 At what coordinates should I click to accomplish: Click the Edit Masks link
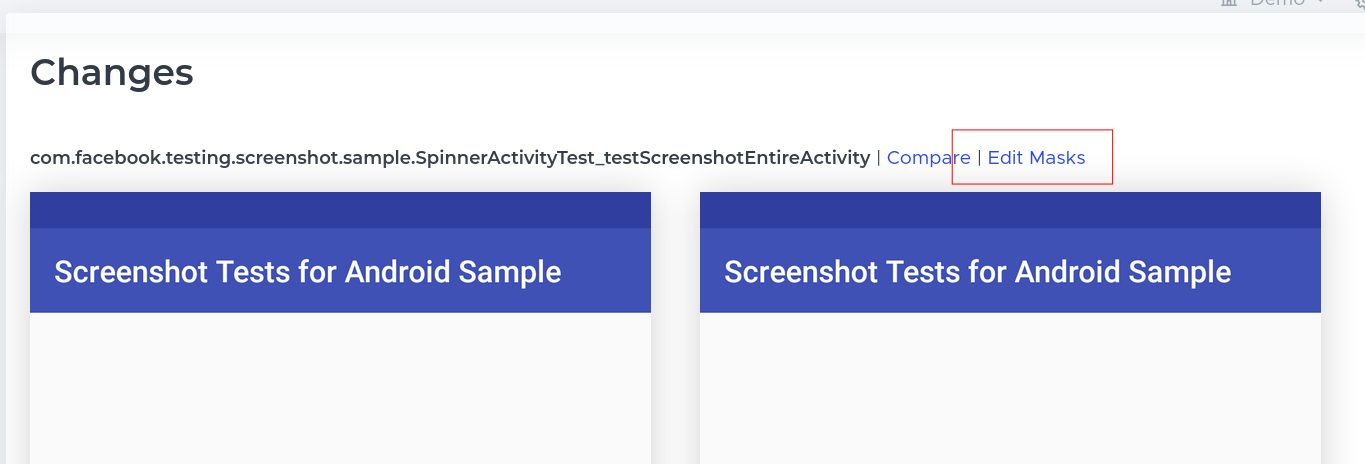click(1036, 158)
